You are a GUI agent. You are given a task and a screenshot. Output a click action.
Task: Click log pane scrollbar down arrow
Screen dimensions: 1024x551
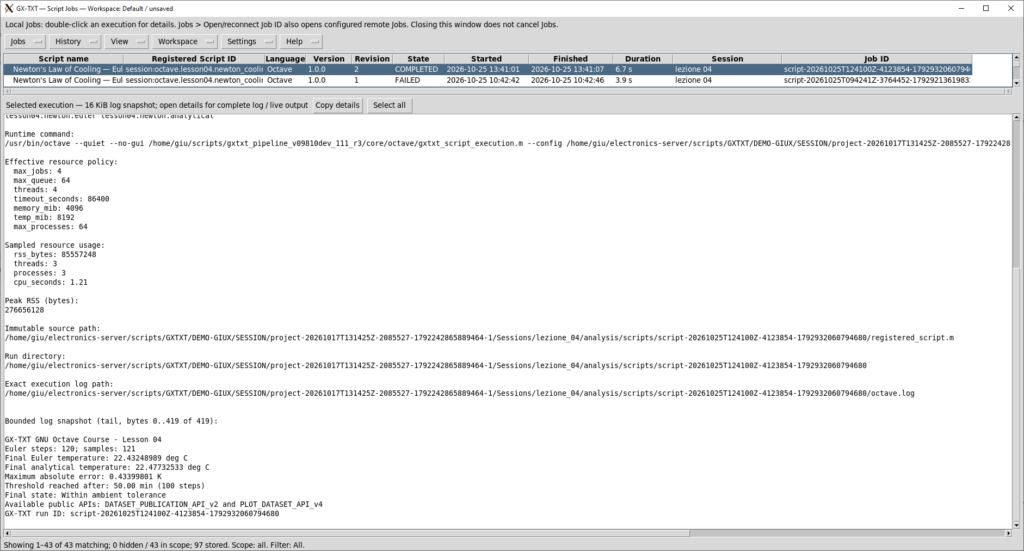pos(1016,524)
